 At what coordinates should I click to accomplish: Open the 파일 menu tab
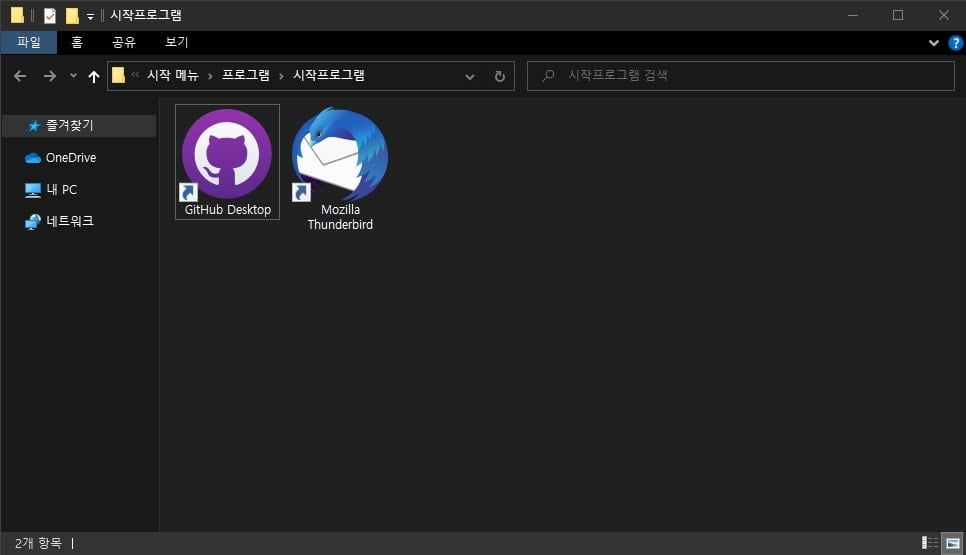pyautogui.click(x=29, y=43)
